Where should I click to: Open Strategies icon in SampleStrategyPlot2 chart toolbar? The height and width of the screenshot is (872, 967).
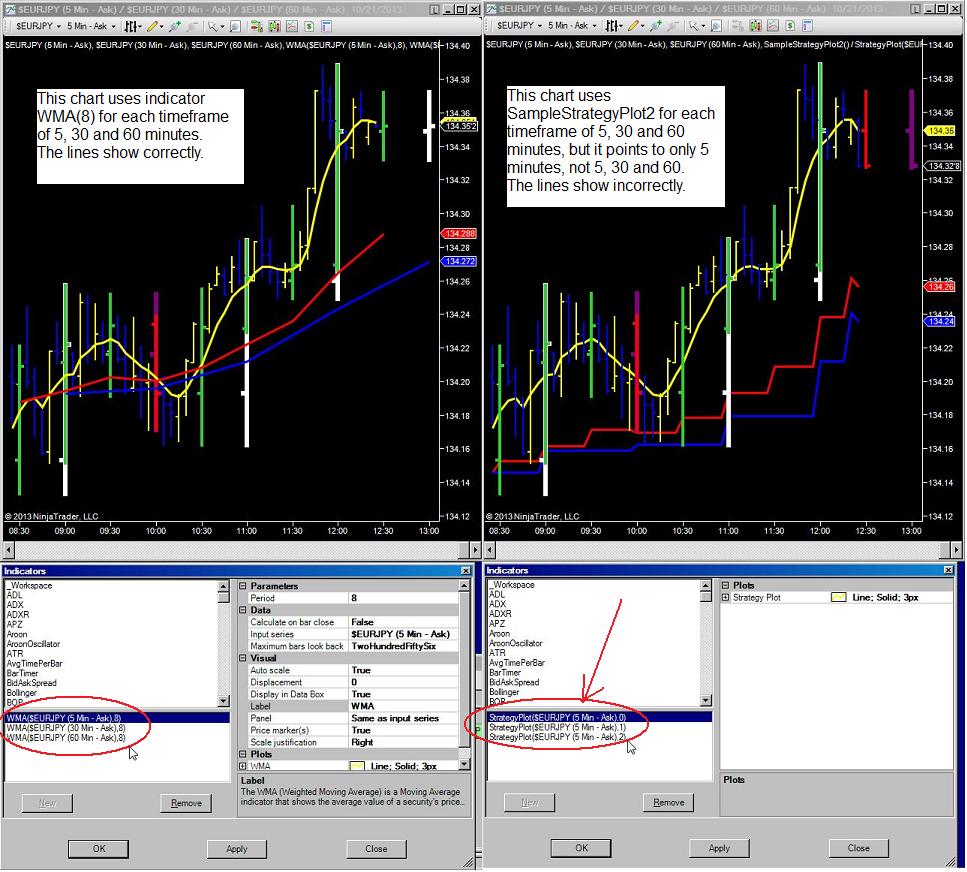pos(790,26)
